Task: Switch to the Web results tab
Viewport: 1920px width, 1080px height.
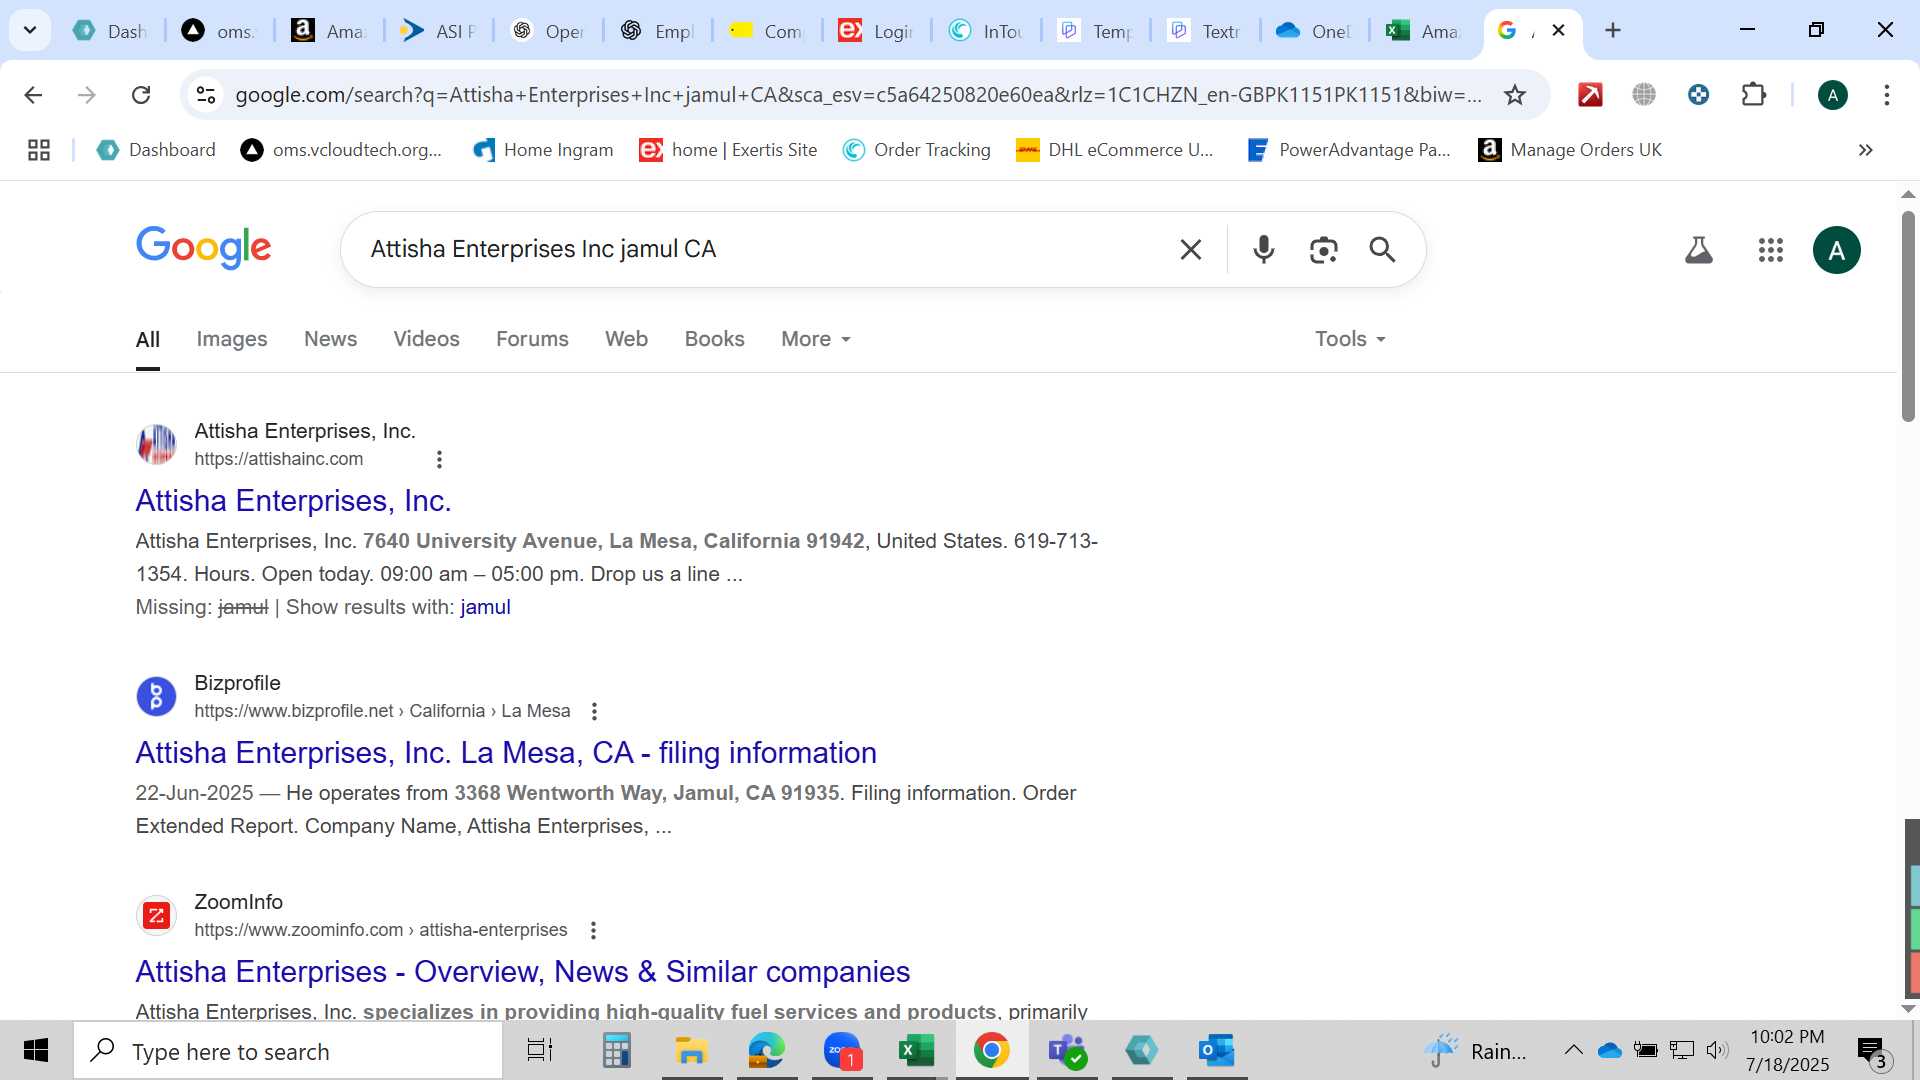Action: [626, 339]
